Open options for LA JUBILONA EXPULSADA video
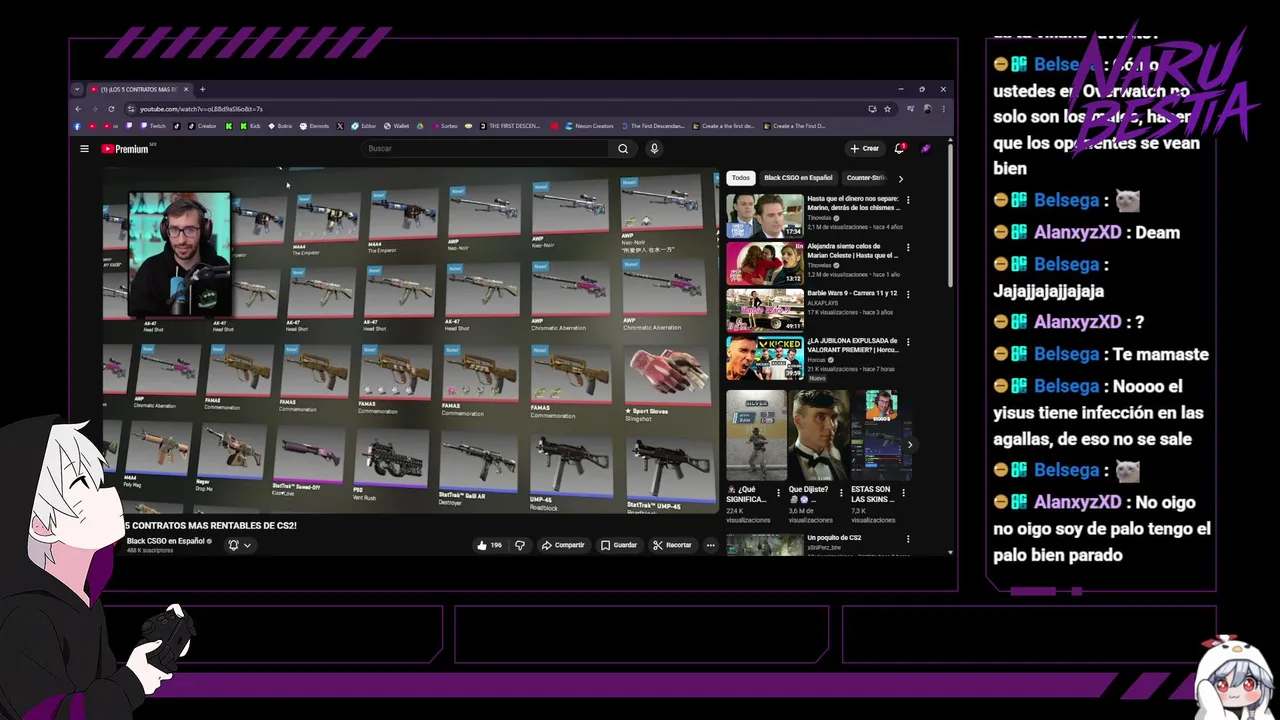Image resolution: width=1280 pixels, height=720 pixels. 908,341
